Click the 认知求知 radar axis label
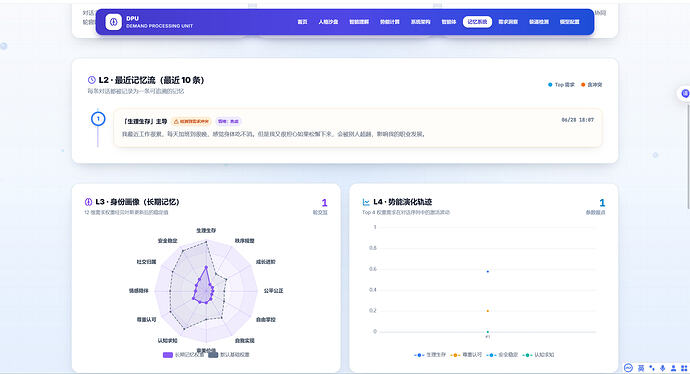The width and height of the screenshot is (690, 374). point(167,341)
